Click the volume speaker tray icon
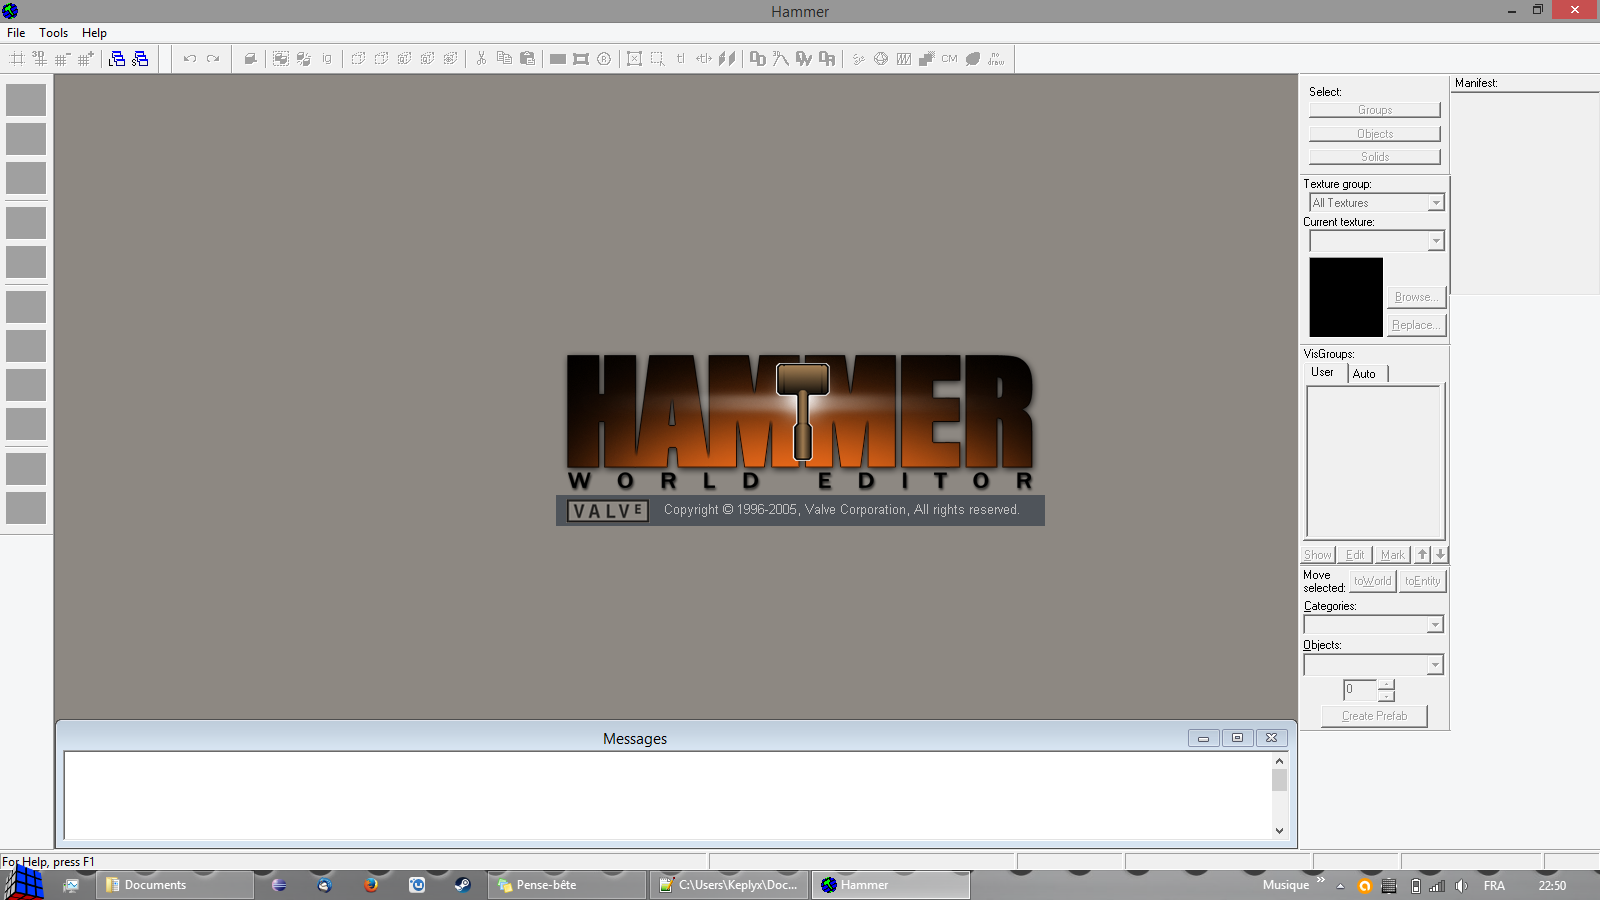1600x900 pixels. coord(1461,886)
